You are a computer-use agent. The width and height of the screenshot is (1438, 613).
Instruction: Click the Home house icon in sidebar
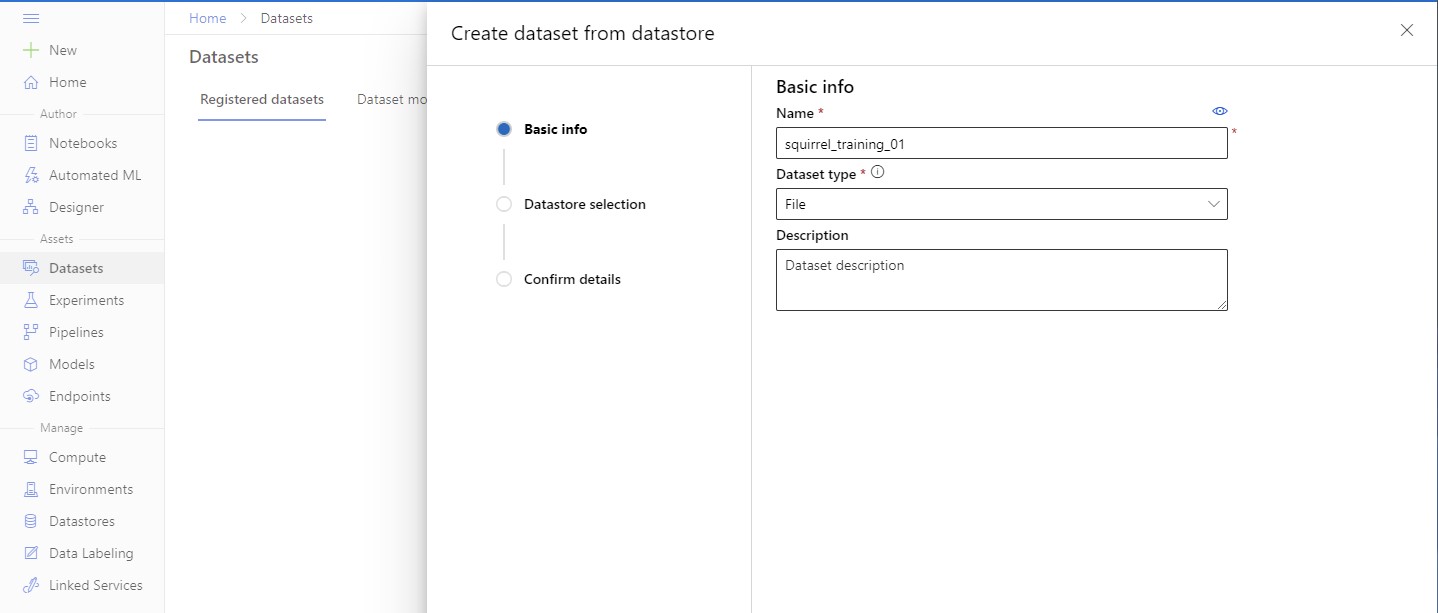[x=31, y=82]
